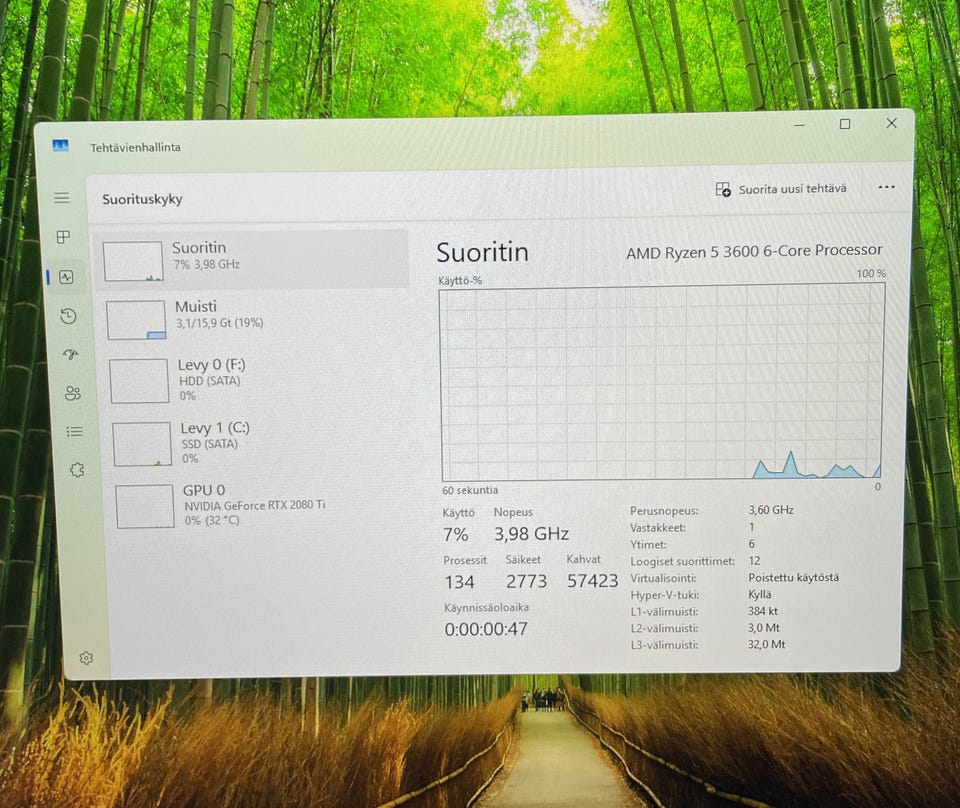Image resolution: width=960 pixels, height=808 pixels.
Task: Click the AMD Ryzen 5 3600 processor name
Action: pyautogui.click(x=754, y=251)
